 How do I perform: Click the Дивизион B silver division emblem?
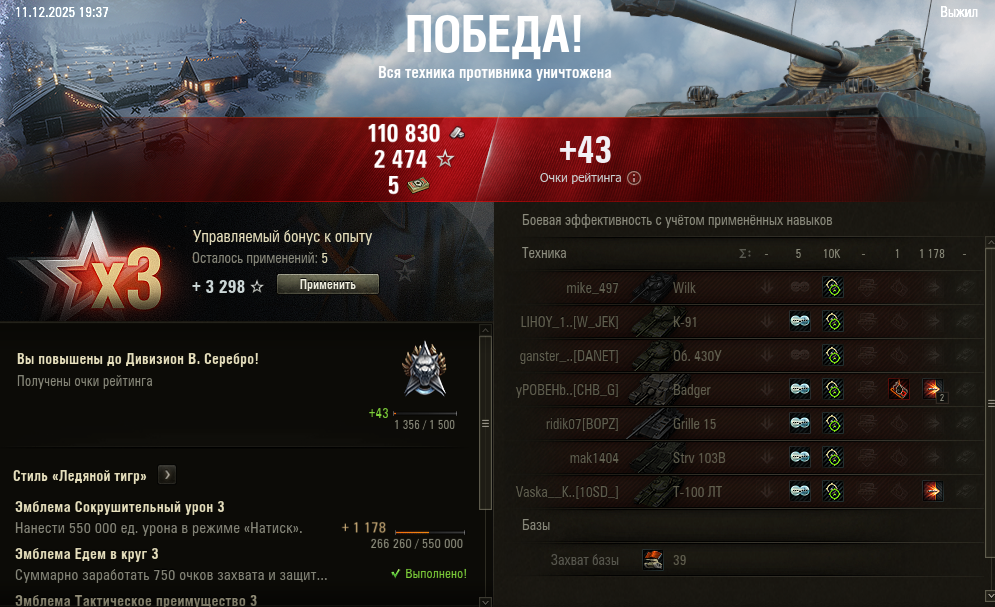coord(425,369)
